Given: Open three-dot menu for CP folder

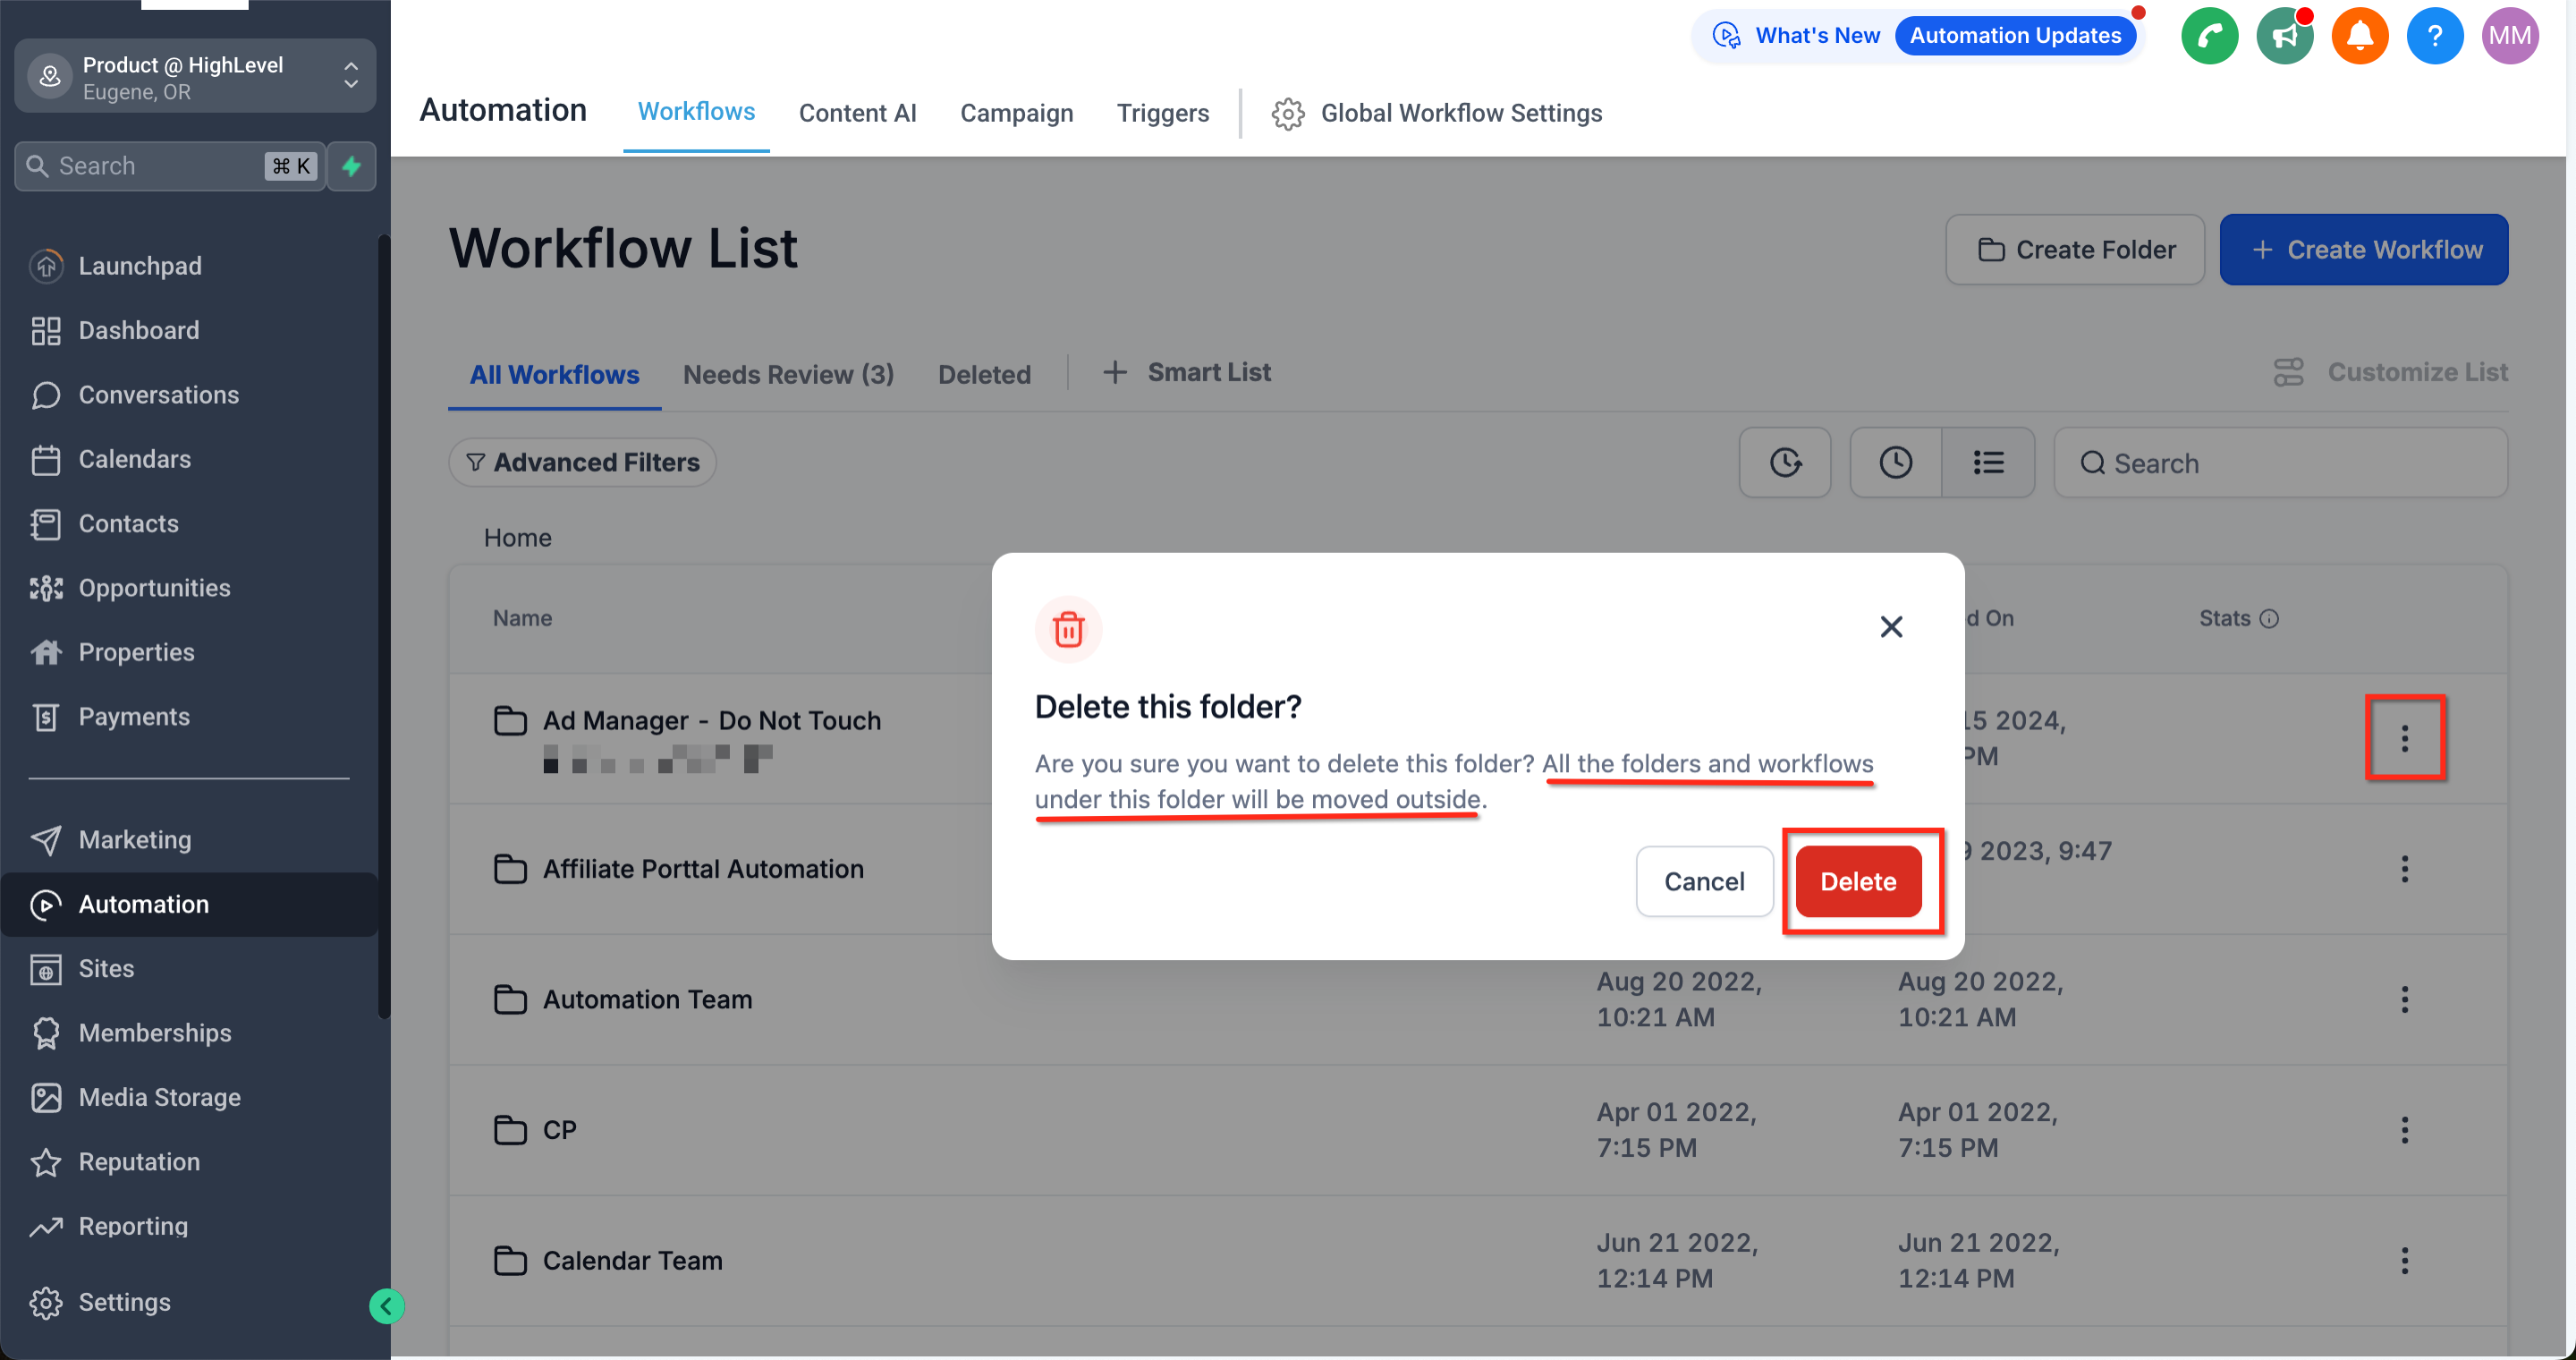Looking at the screenshot, I should [2404, 1129].
